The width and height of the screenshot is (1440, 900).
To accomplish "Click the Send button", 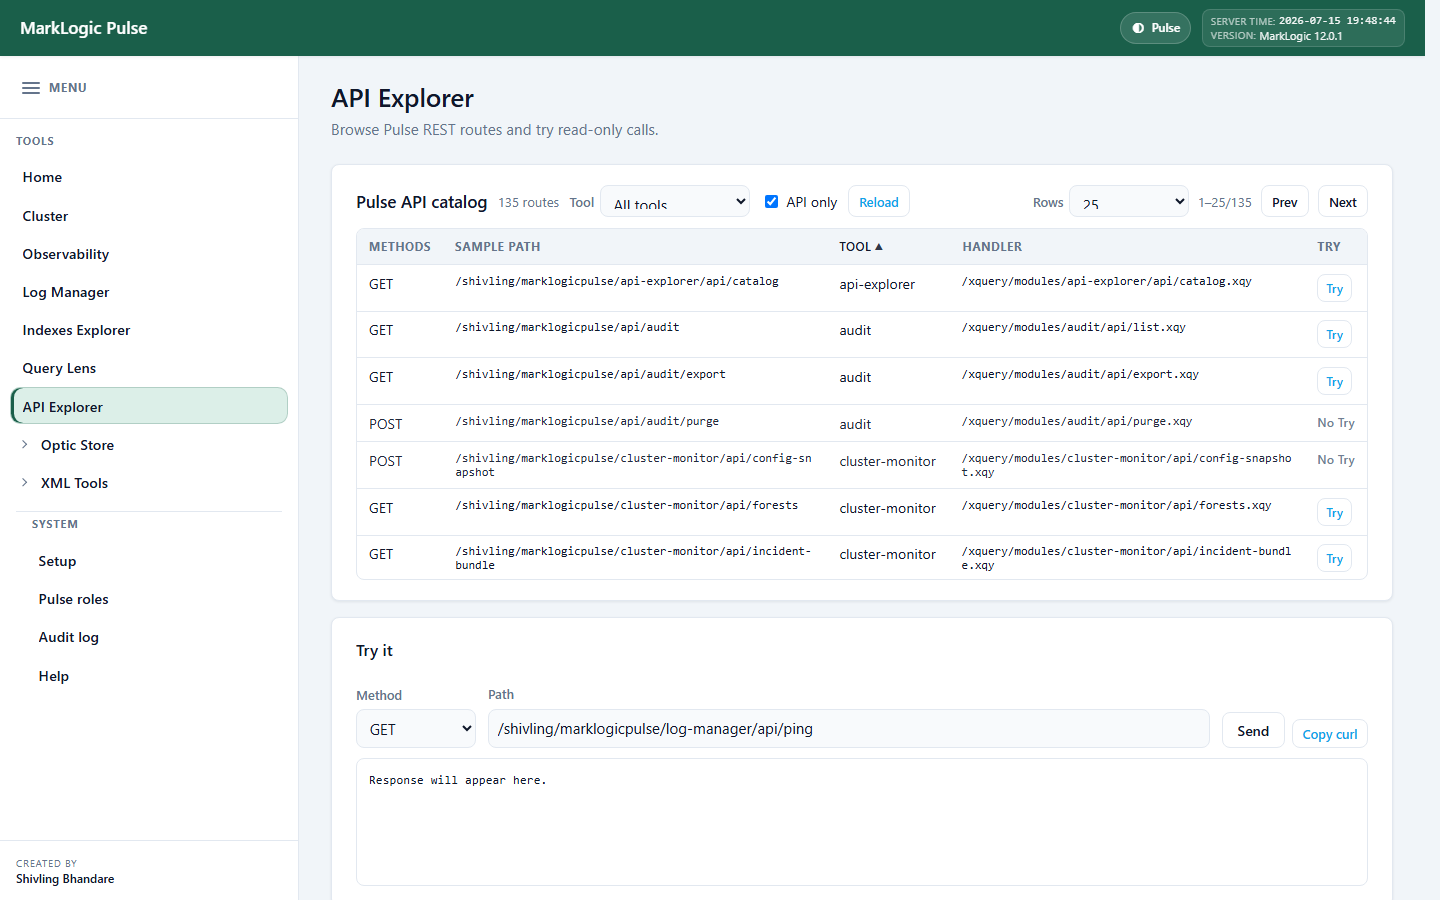I will click(1252, 730).
